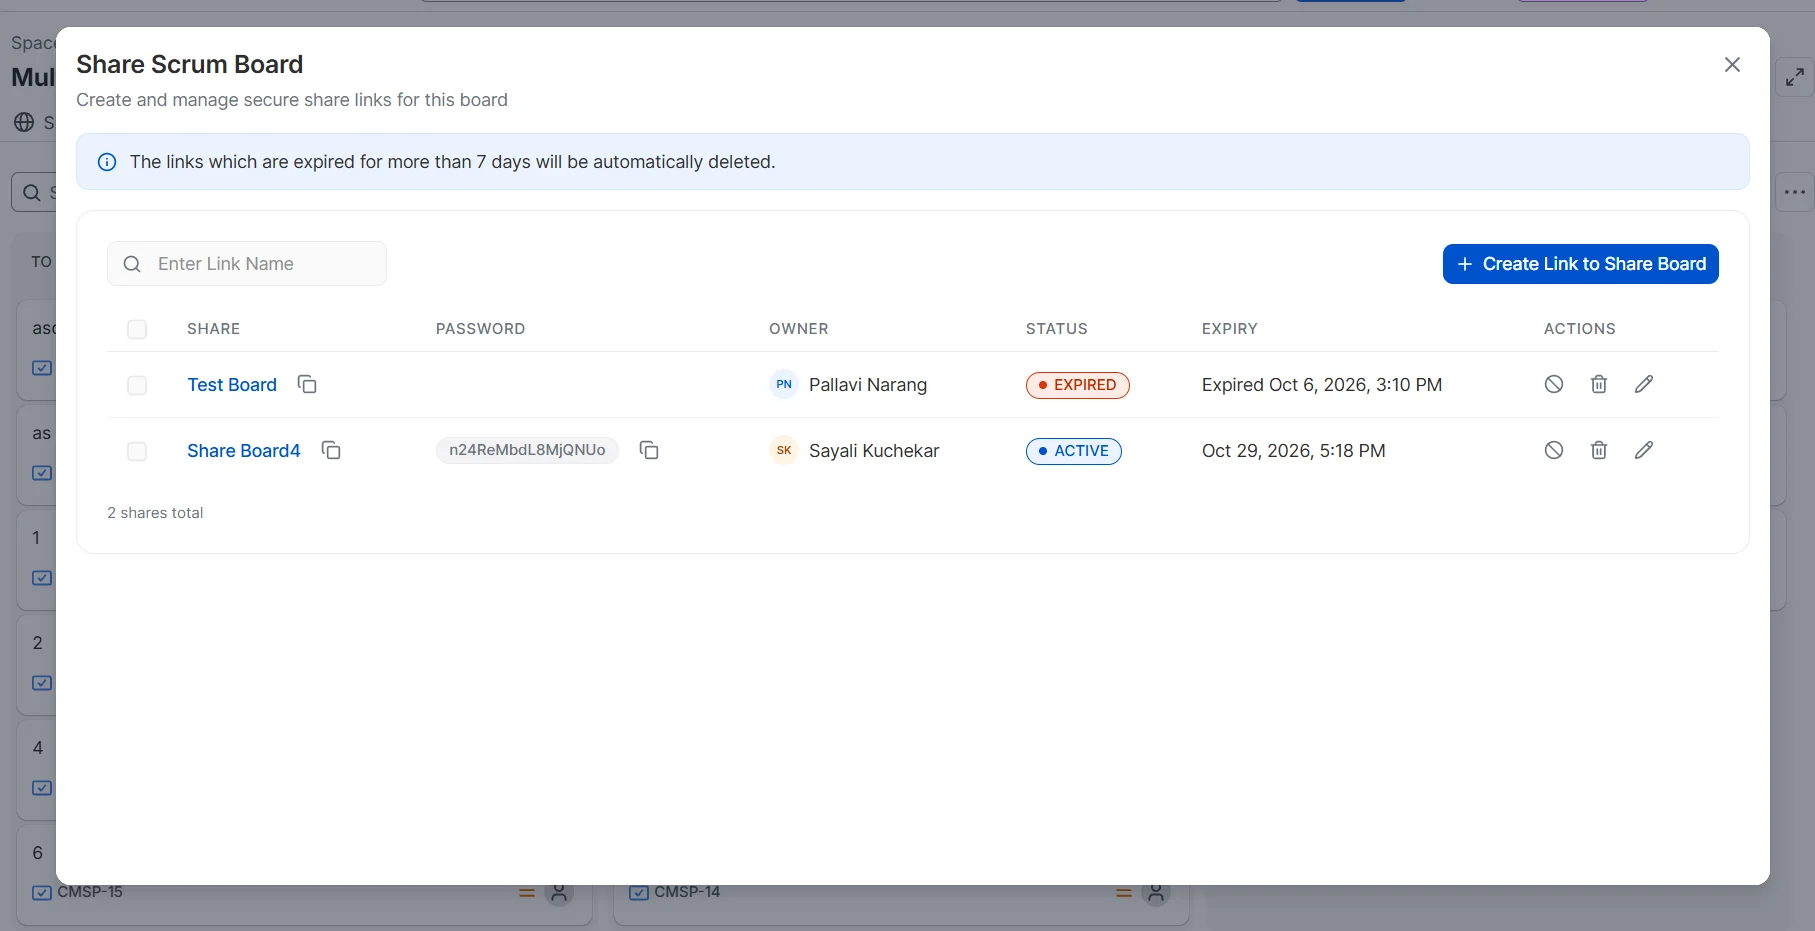Click the EXPIRY column header
Screen dimensions: 1815x931
pyautogui.click(x=1230, y=329)
